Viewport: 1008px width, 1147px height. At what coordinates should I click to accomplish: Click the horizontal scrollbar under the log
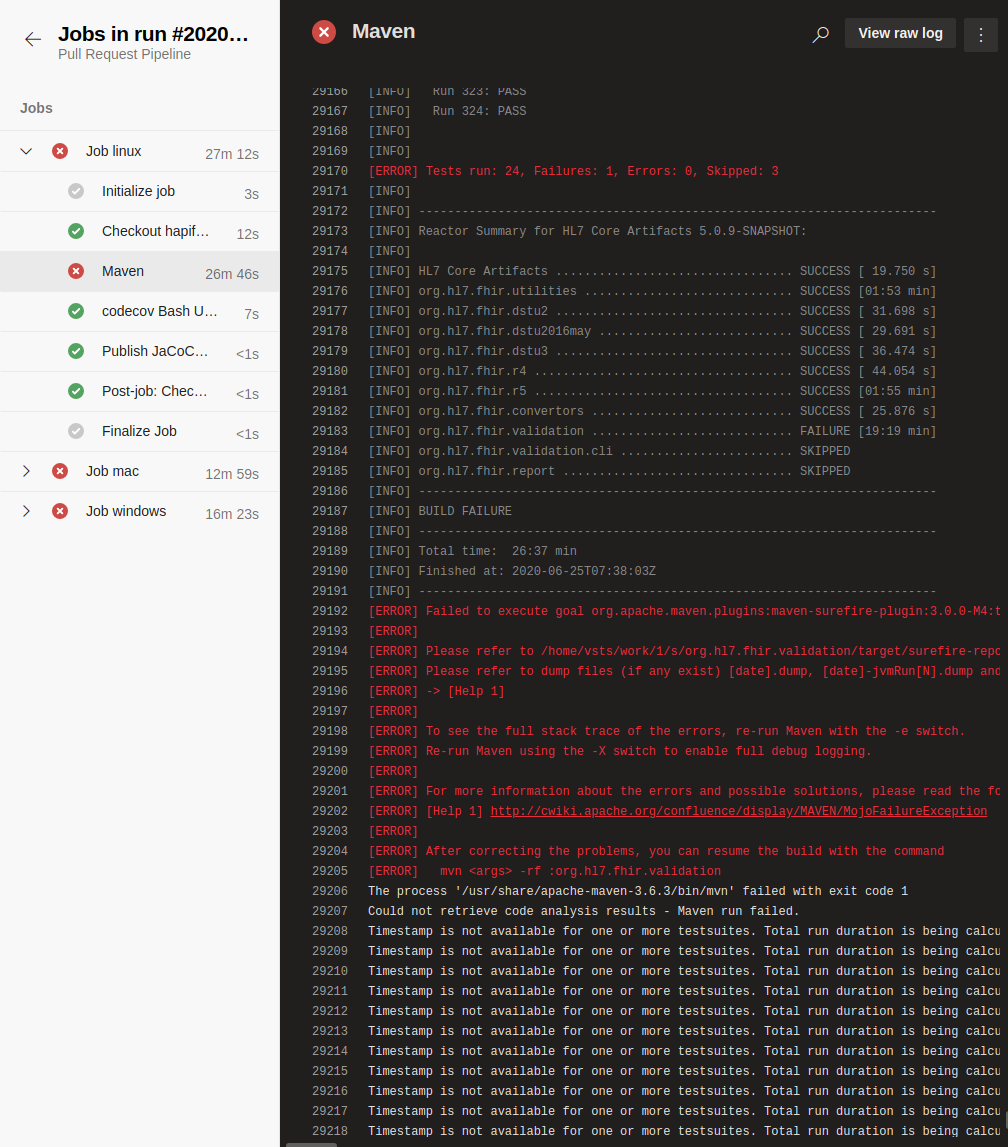(x=312, y=1144)
